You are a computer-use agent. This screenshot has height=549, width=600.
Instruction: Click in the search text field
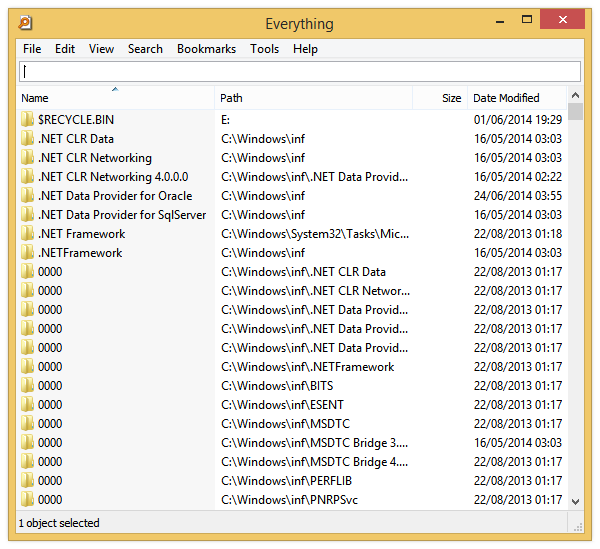click(299, 71)
